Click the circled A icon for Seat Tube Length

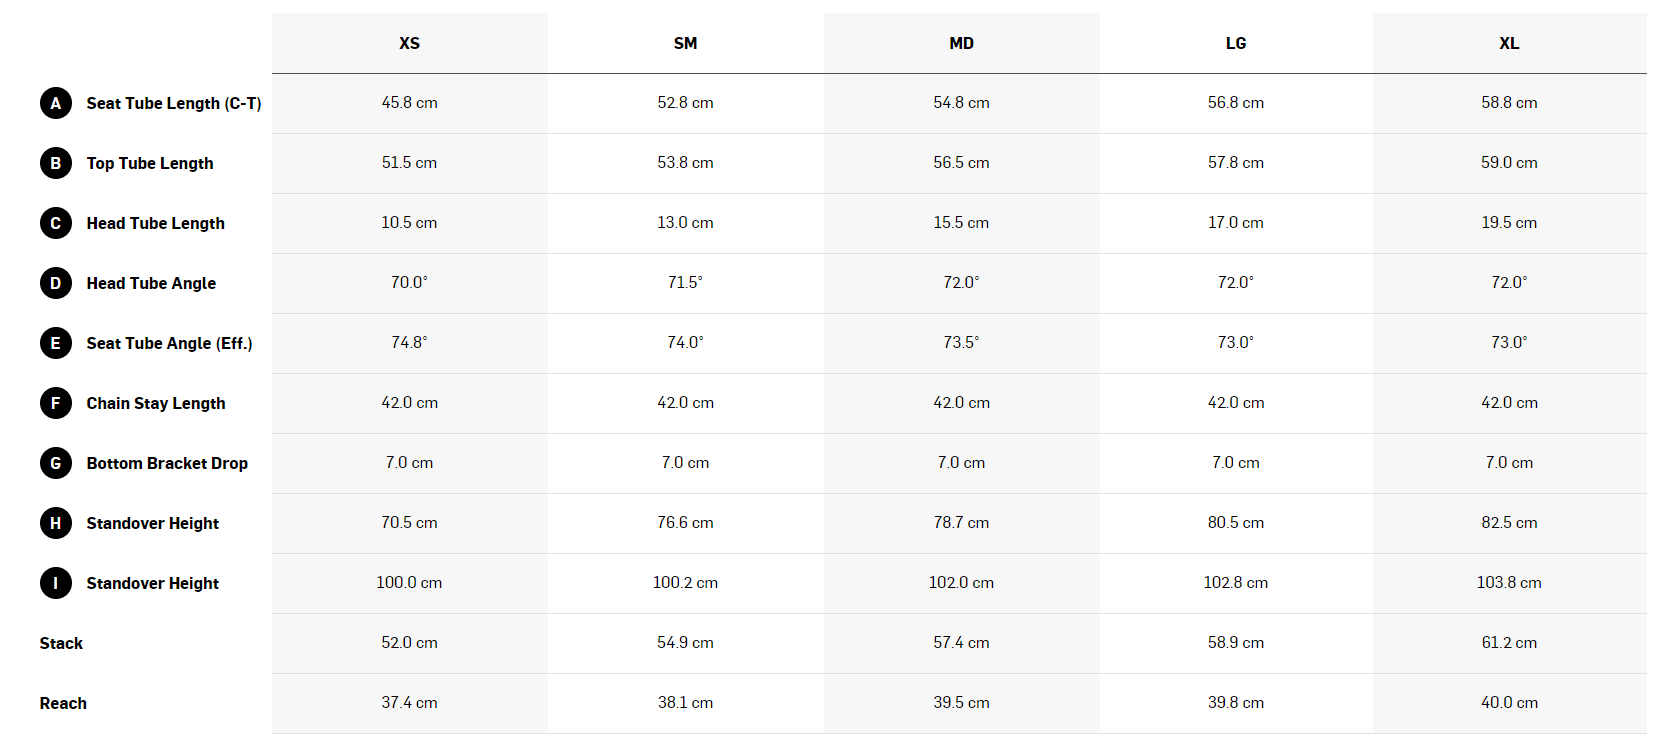pyautogui.click(x=56, y=103)
